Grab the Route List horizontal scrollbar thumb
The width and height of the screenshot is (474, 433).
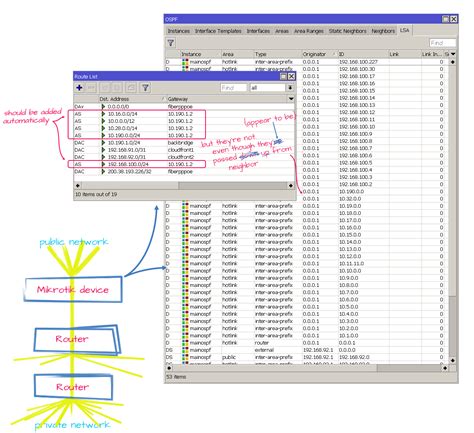click(130, 185)
